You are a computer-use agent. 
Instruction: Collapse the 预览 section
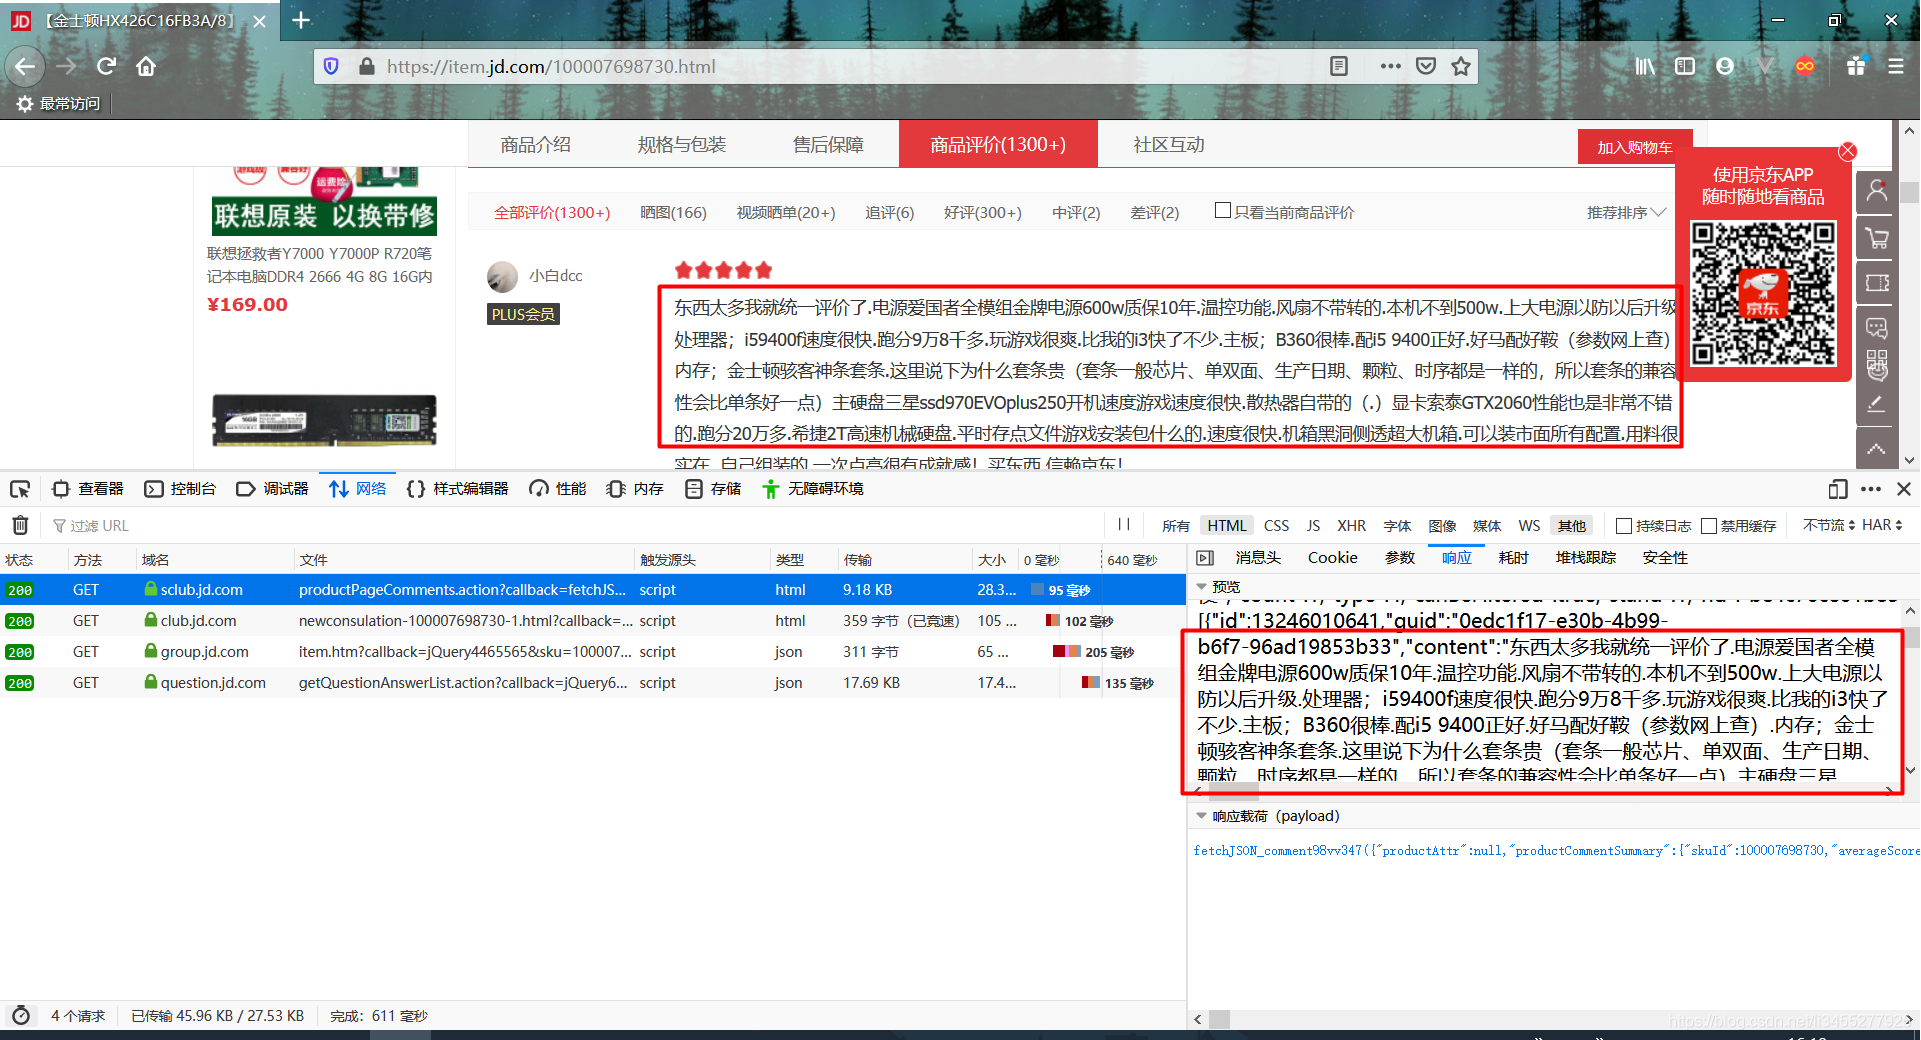point(1202,587)
